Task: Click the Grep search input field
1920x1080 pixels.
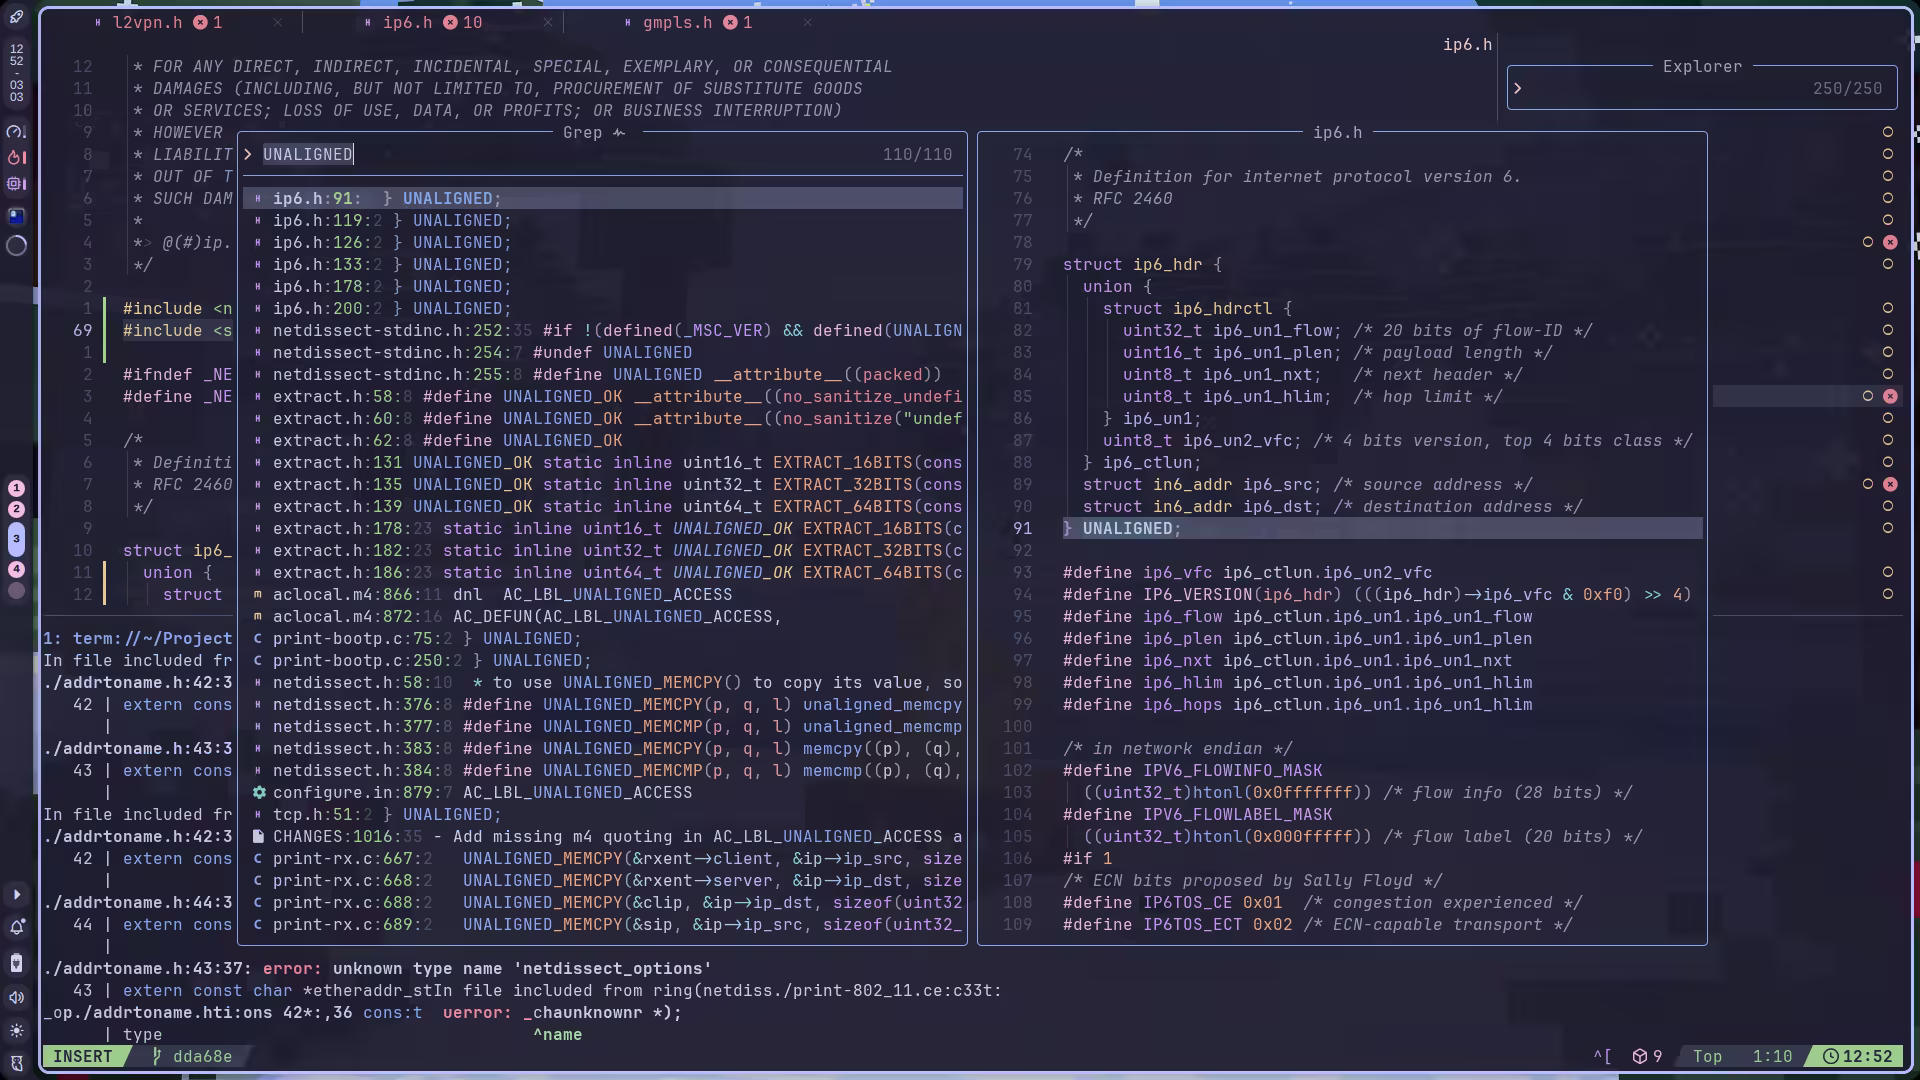Action: 560,155
